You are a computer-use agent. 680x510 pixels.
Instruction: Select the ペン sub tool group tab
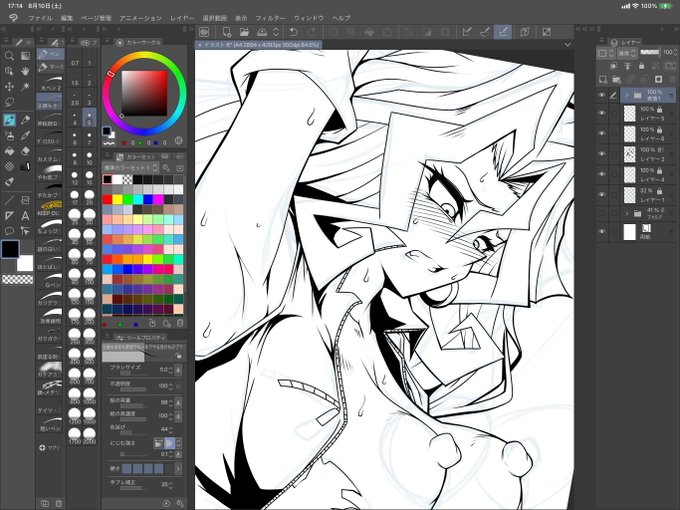tap(50, 54)
